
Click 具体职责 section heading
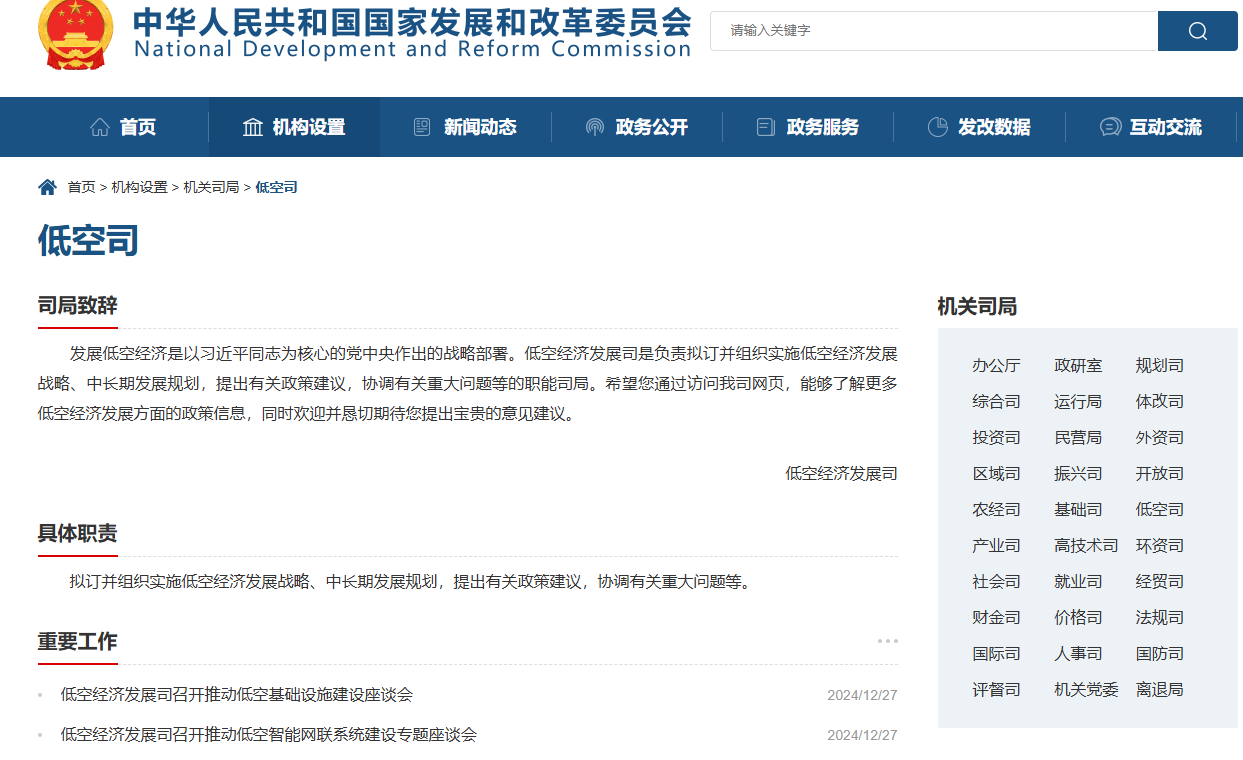tap(78, 533)
